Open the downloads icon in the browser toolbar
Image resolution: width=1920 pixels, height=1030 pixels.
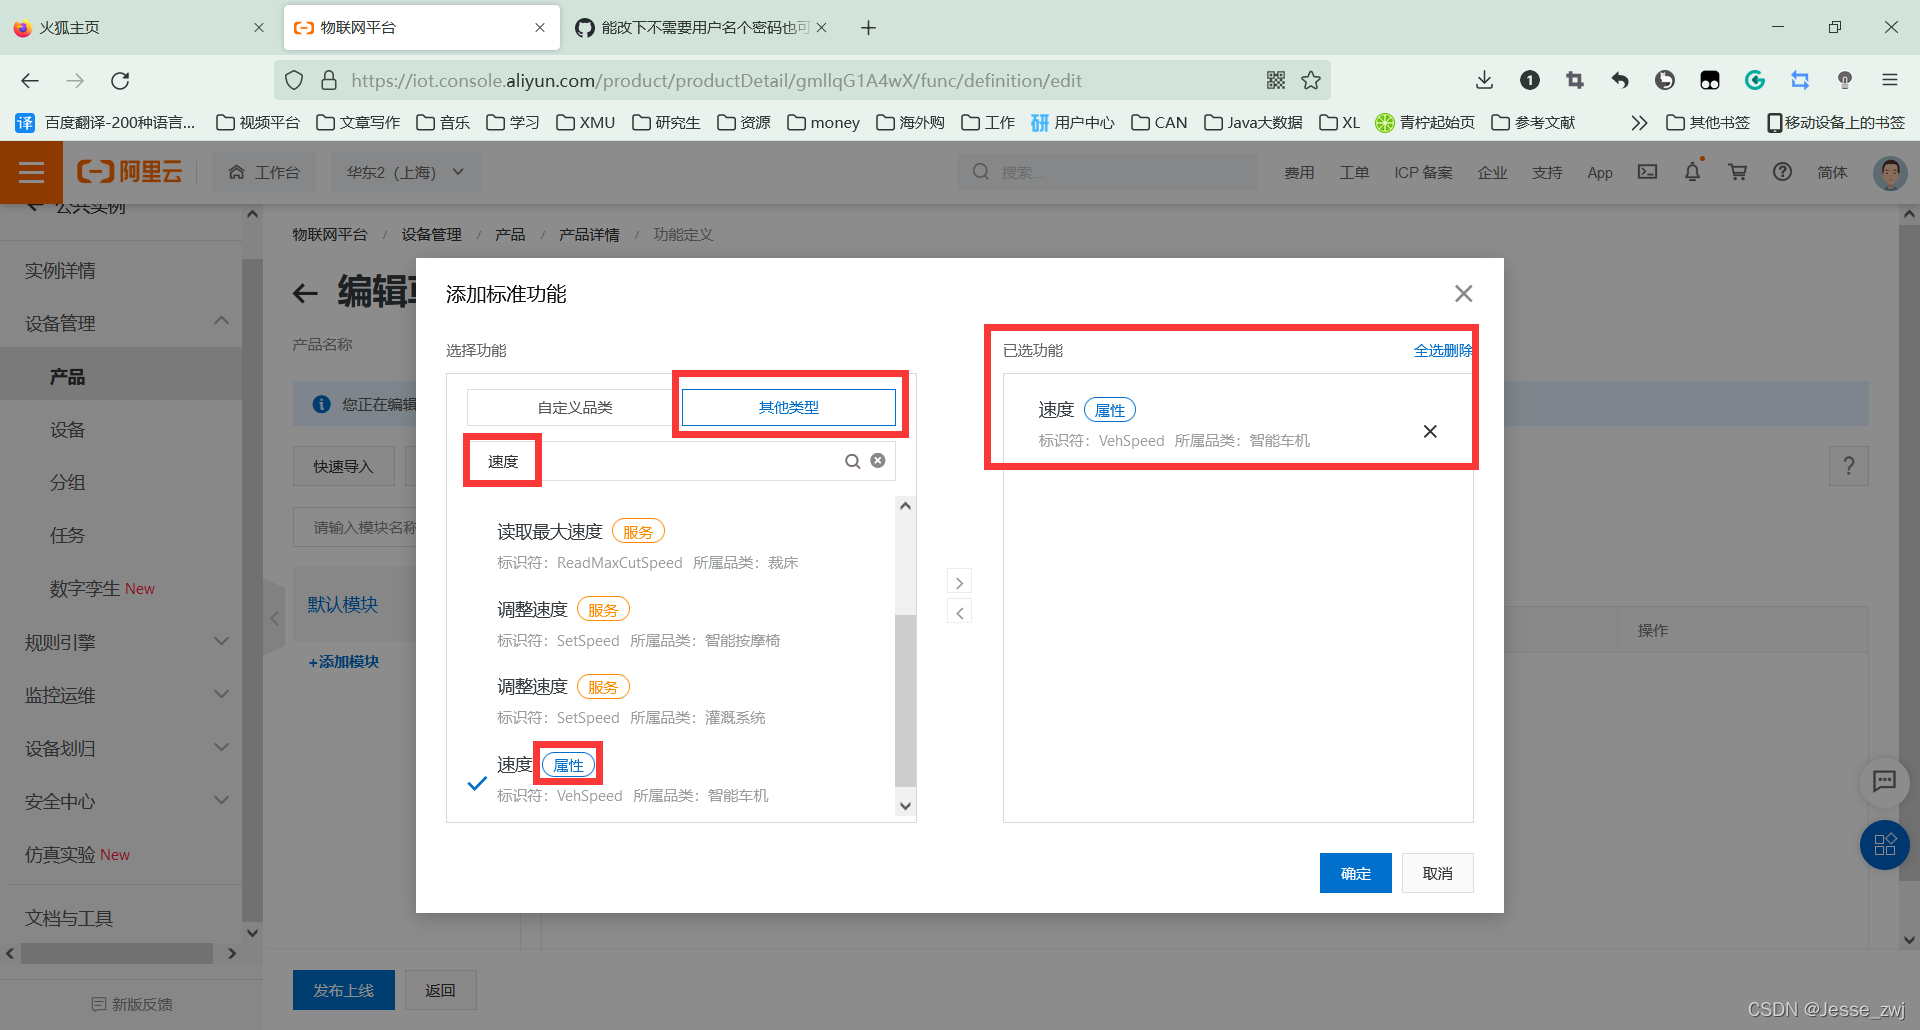coord(1484,80)
